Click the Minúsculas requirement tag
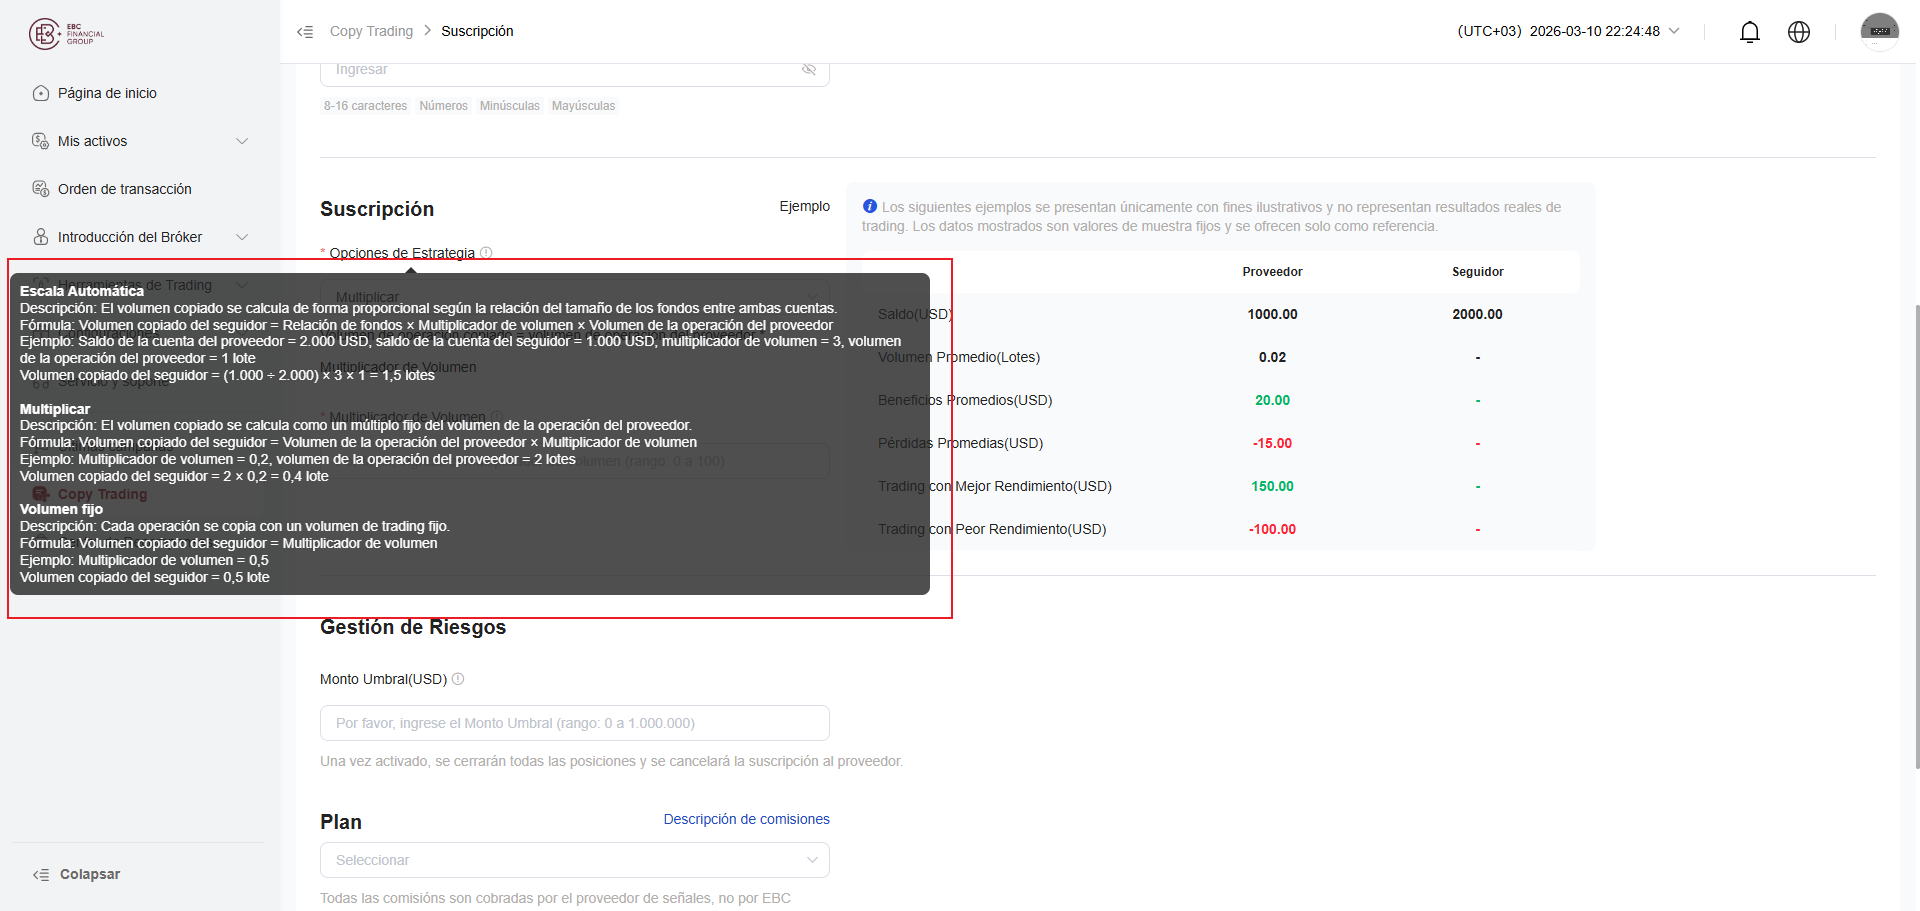Screen dimensions: 1920x911 tap(510, 106)
